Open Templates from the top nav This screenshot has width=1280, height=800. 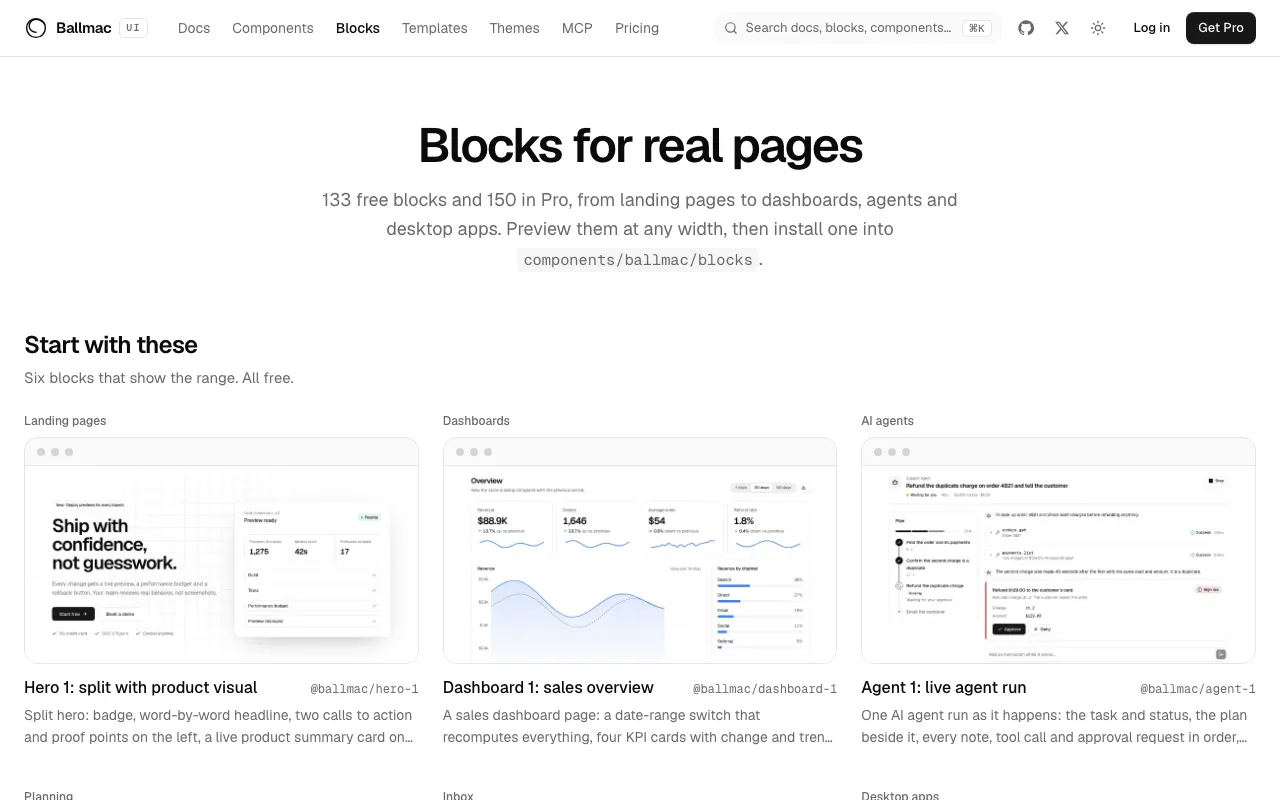[435, 28]
